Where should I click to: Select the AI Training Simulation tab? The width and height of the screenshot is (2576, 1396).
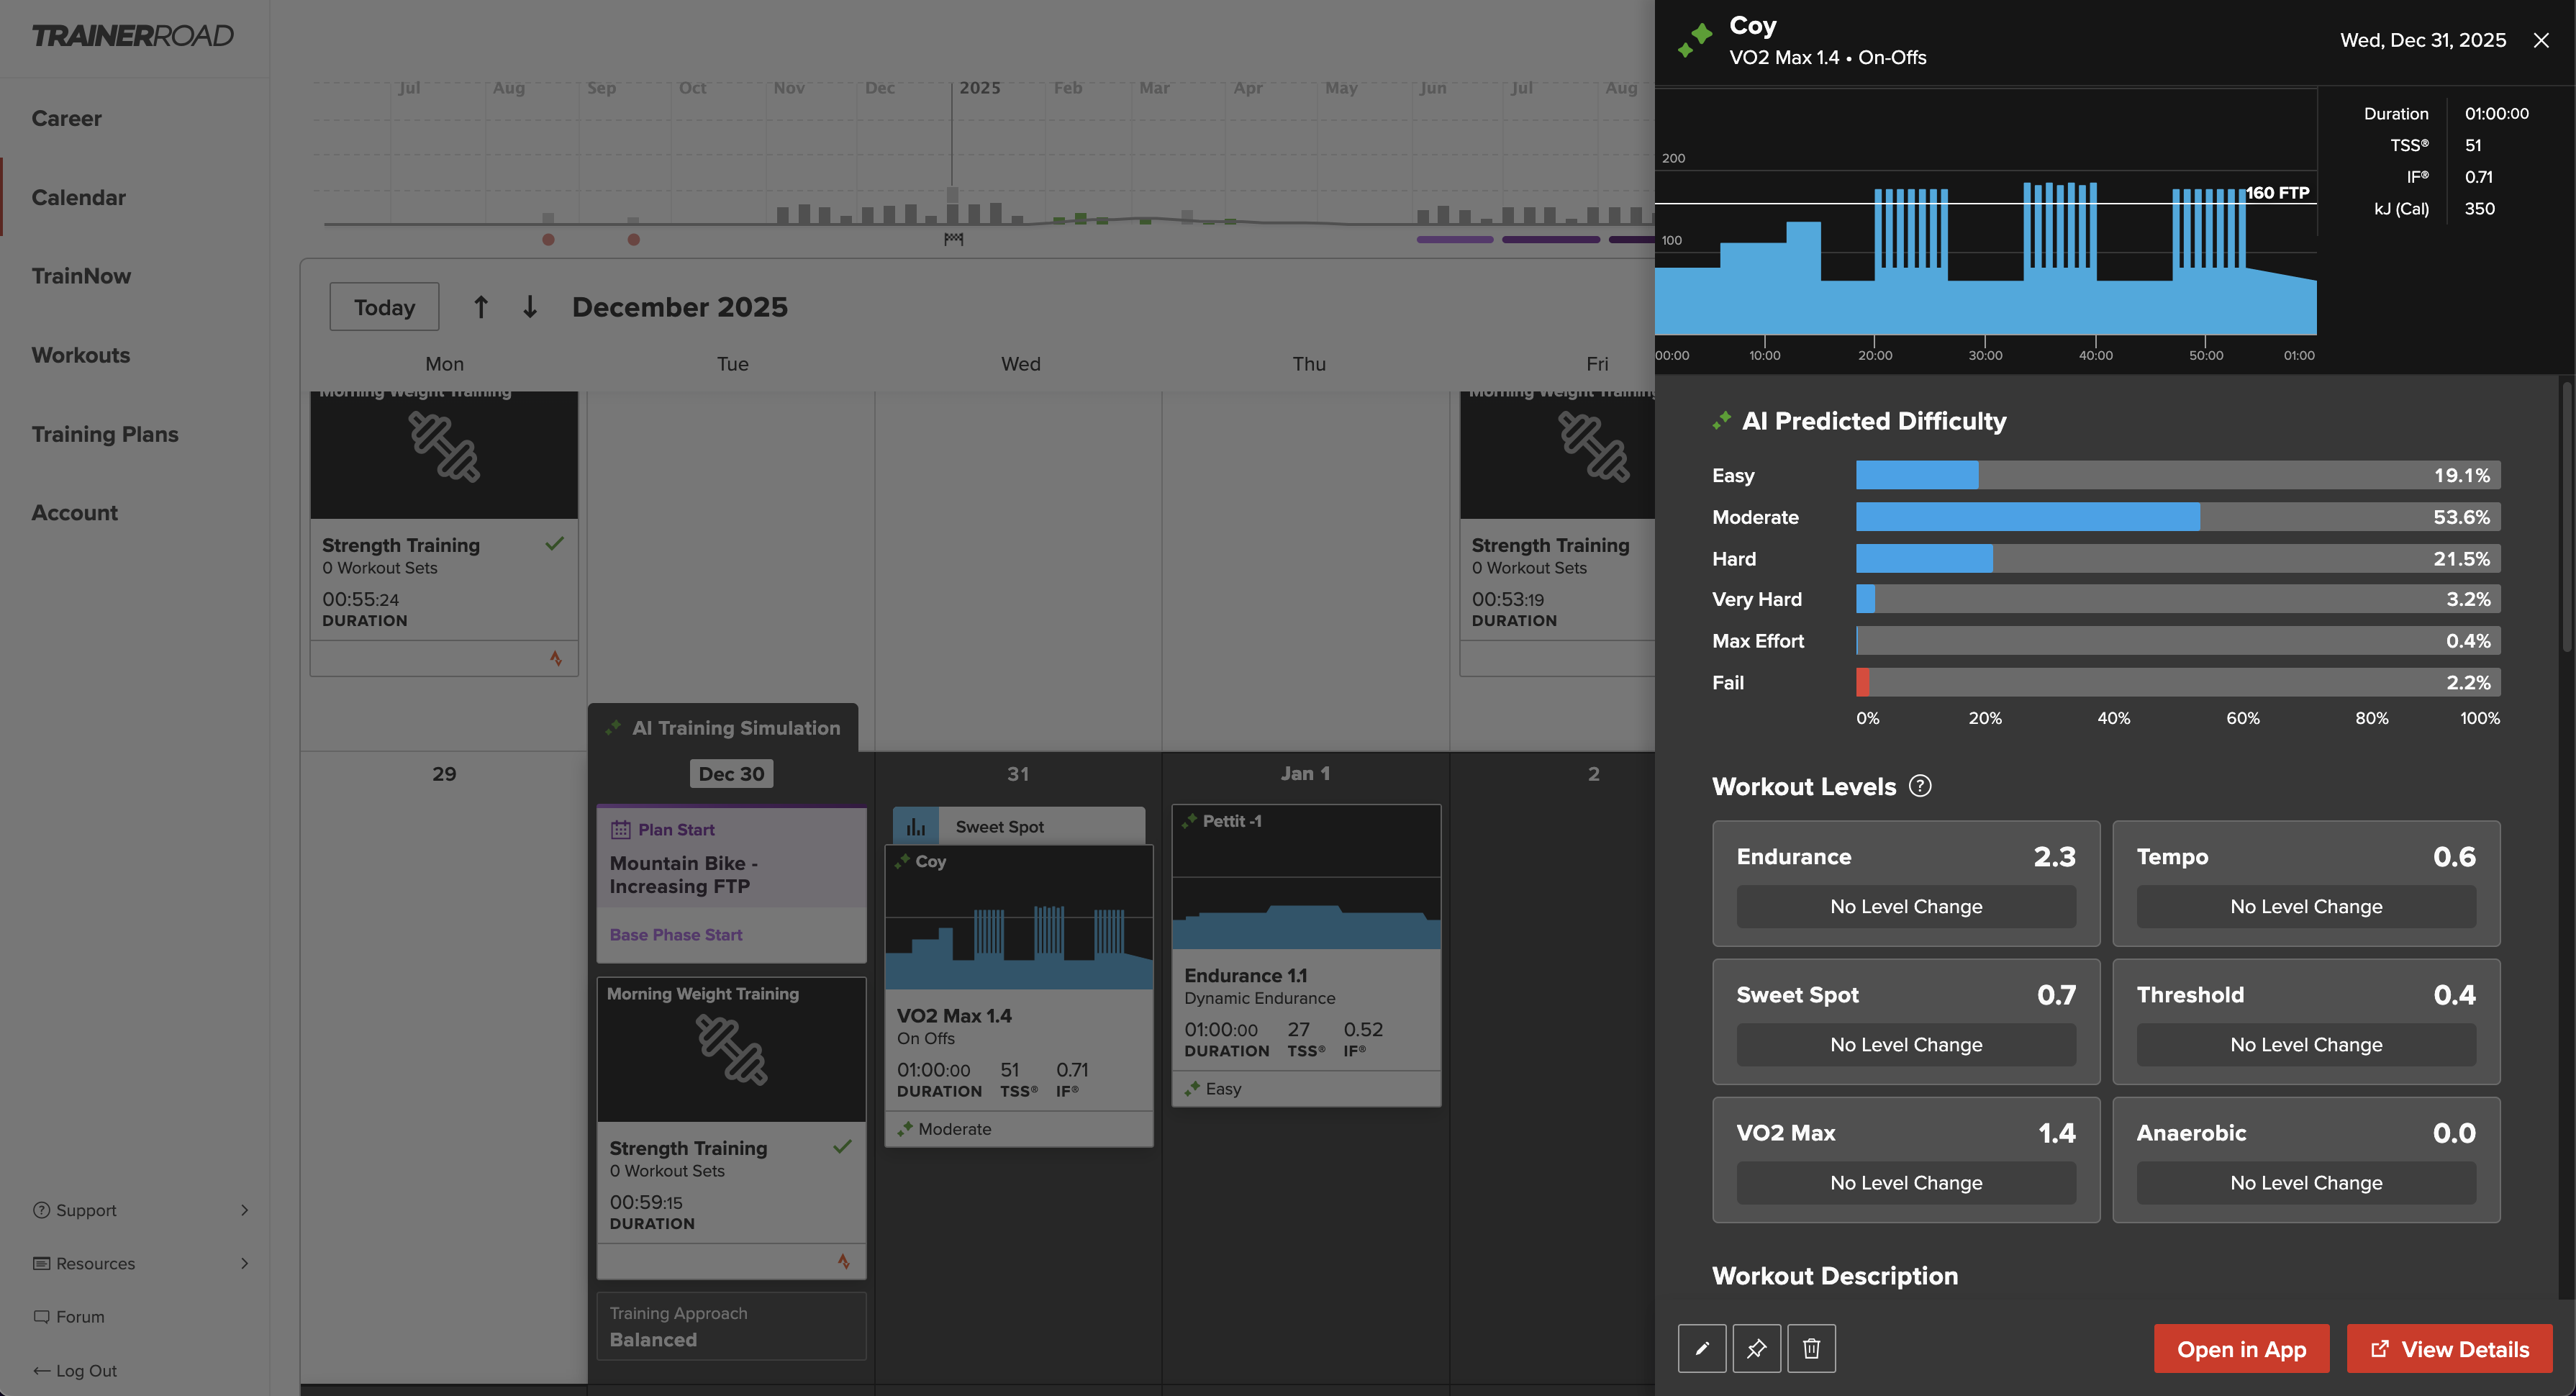coord(723,728)
